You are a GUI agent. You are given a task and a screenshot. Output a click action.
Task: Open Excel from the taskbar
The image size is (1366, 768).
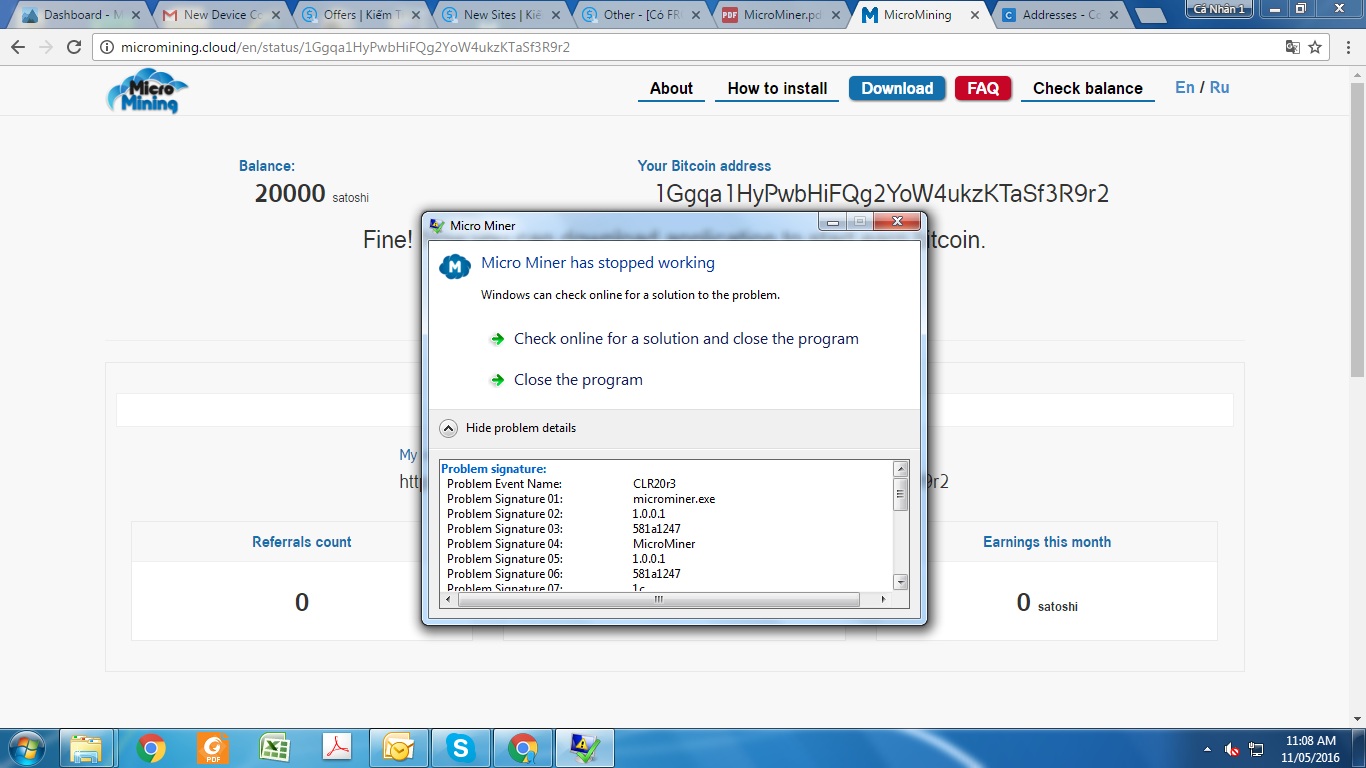pyautogui.click(x=275, y=748)
